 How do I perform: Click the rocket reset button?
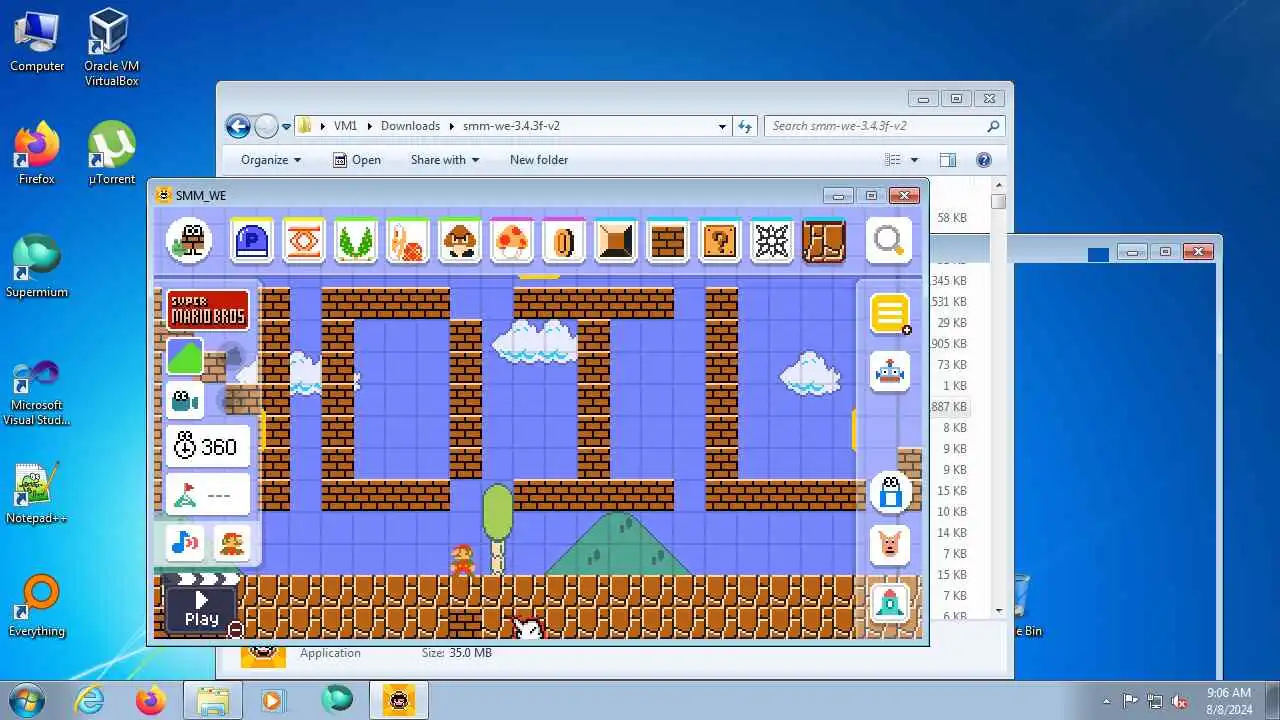tap(890, 601)
